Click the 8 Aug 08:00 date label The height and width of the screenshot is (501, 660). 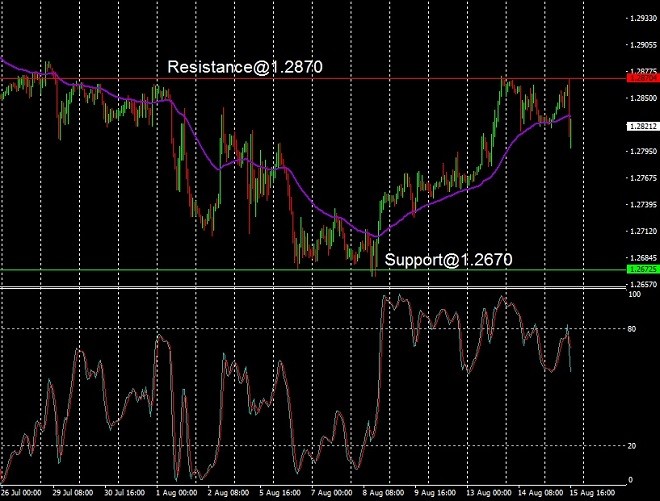(383, 493)
